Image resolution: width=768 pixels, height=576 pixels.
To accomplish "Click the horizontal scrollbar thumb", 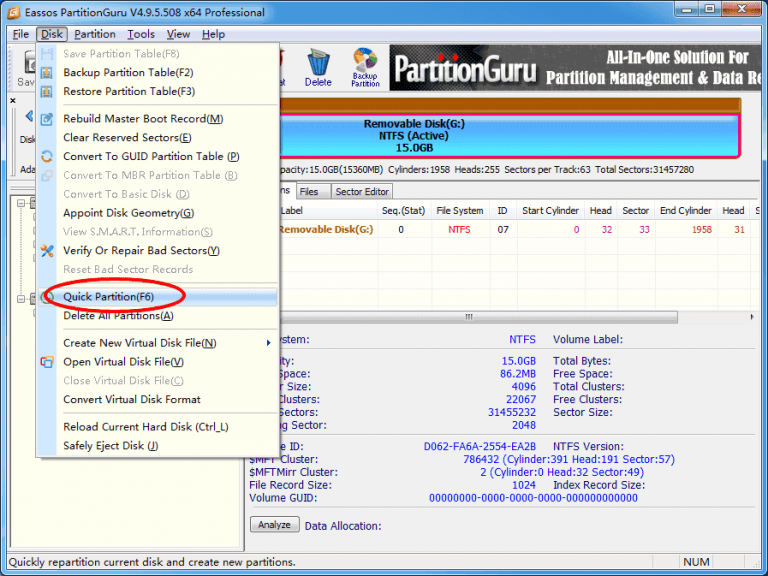I will pos(478,317).
